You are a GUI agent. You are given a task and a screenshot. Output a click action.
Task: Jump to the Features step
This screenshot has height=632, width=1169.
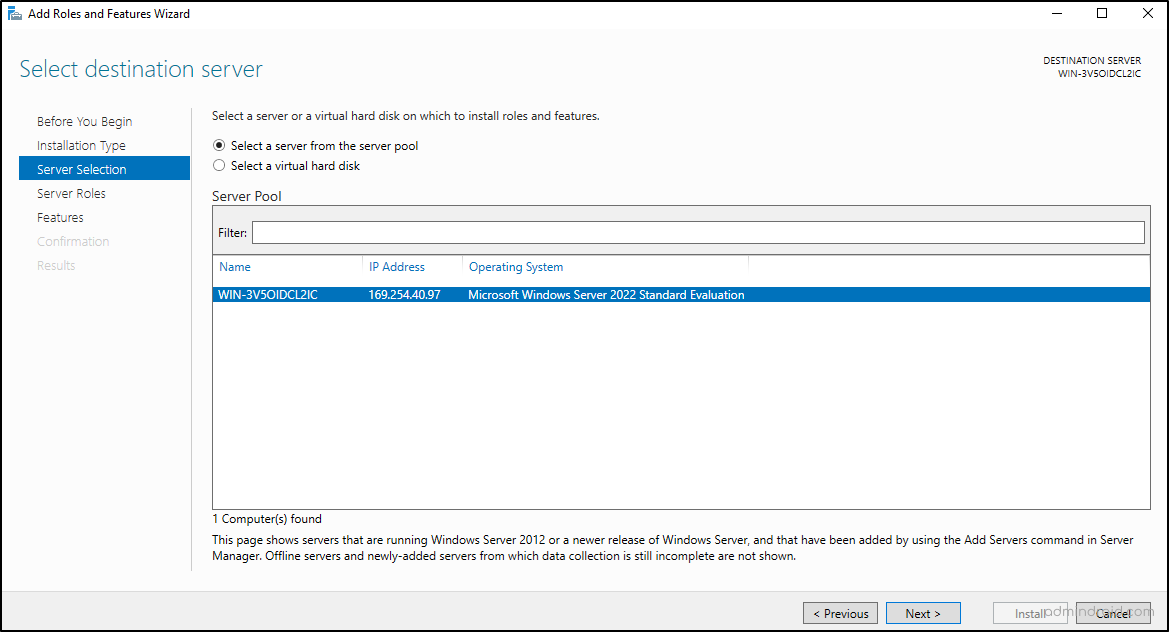60,217
